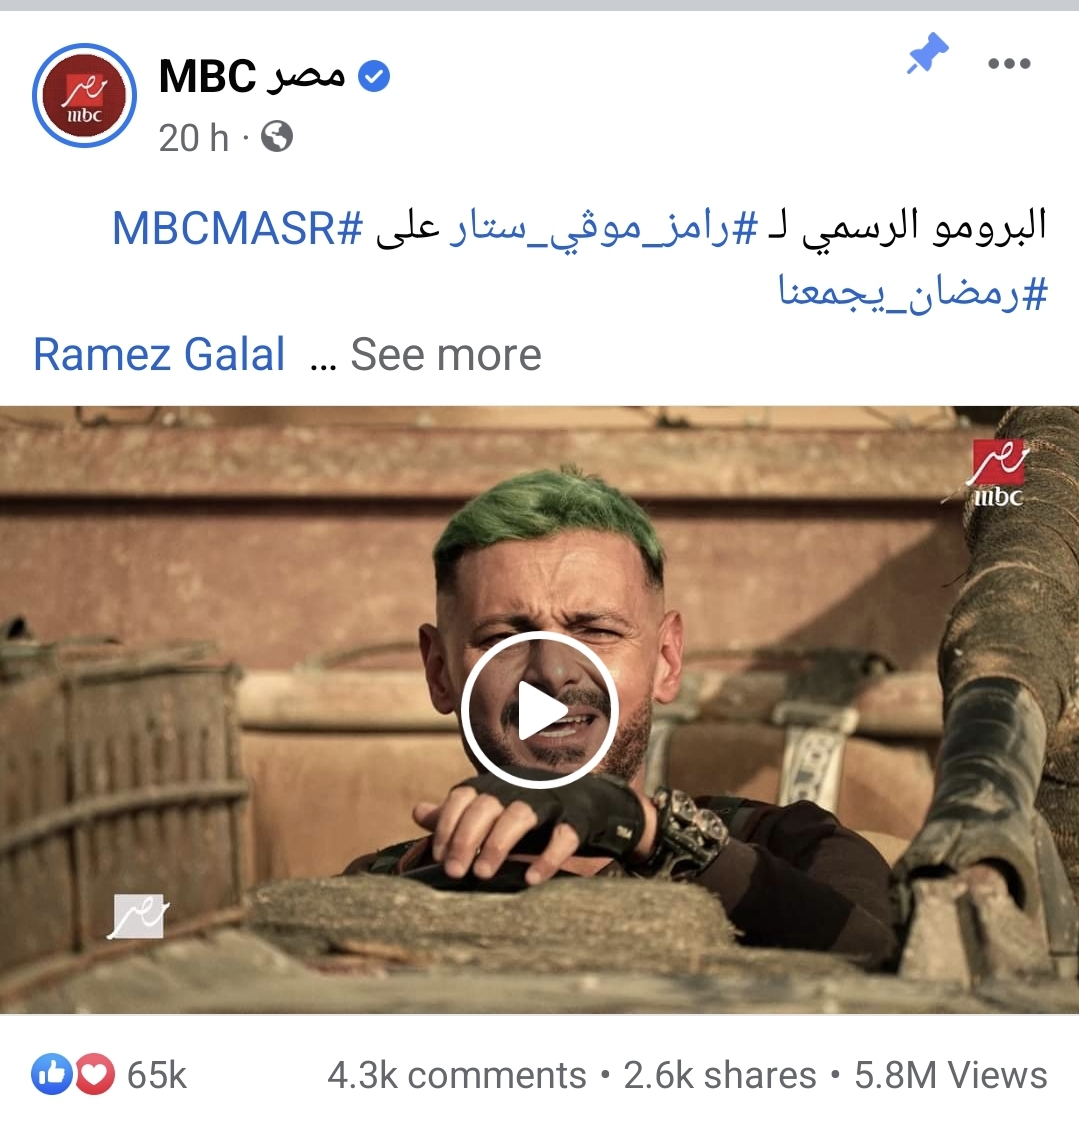Play the Ramez promo video
The image size is (1079, 1132).
539,710
